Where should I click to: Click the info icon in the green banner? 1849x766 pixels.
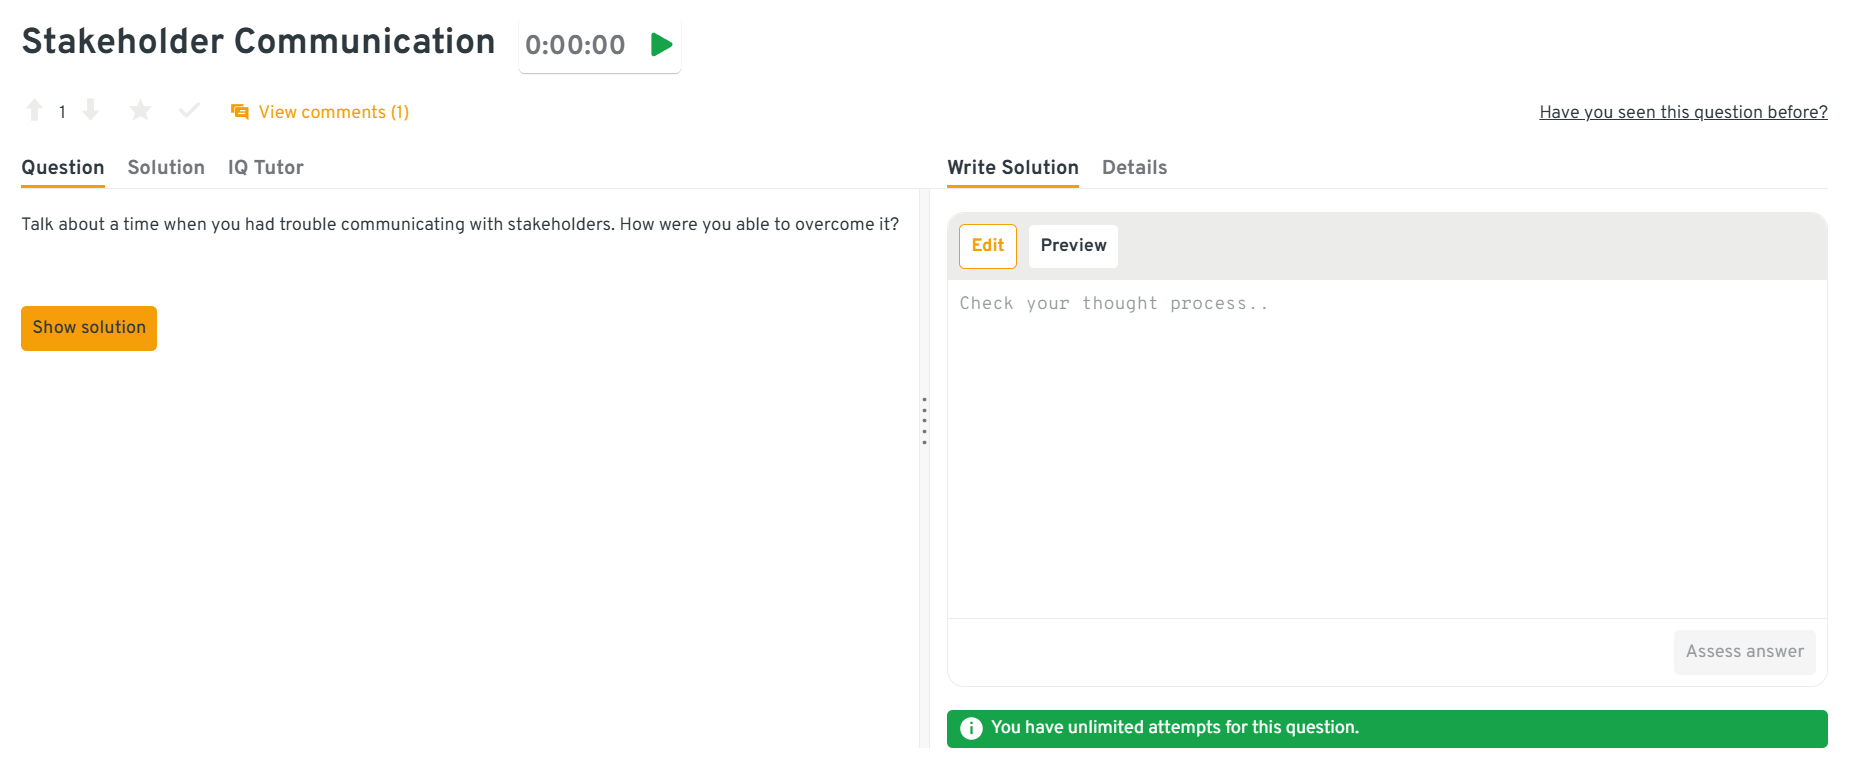(971, 728)
